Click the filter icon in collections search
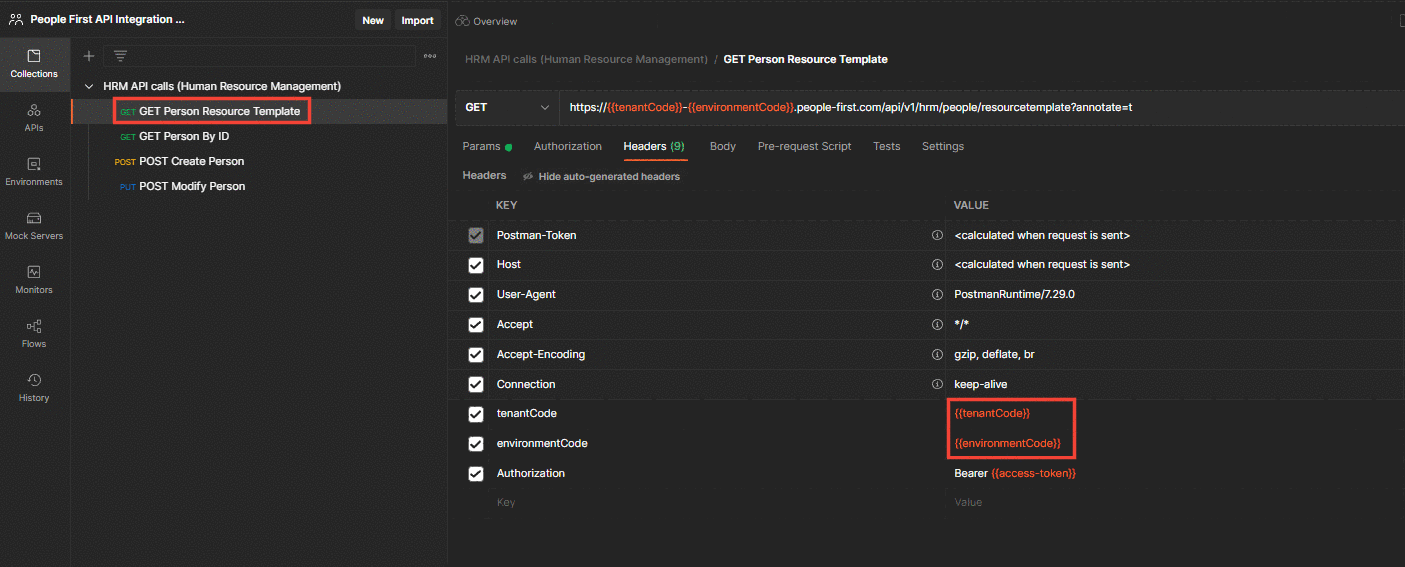The height and width of the screenshot is (567, 1405). pos(120,56)
